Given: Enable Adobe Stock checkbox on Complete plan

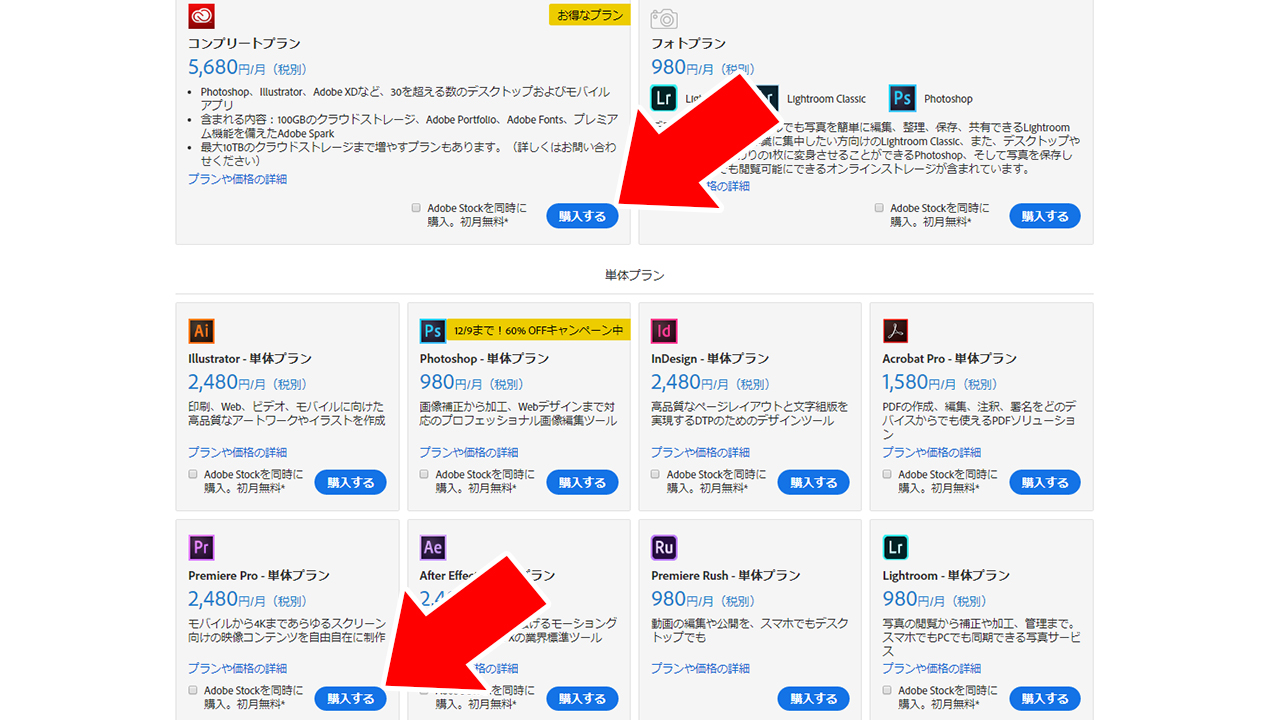Looking at the screenshot, I should click(416, 208).
